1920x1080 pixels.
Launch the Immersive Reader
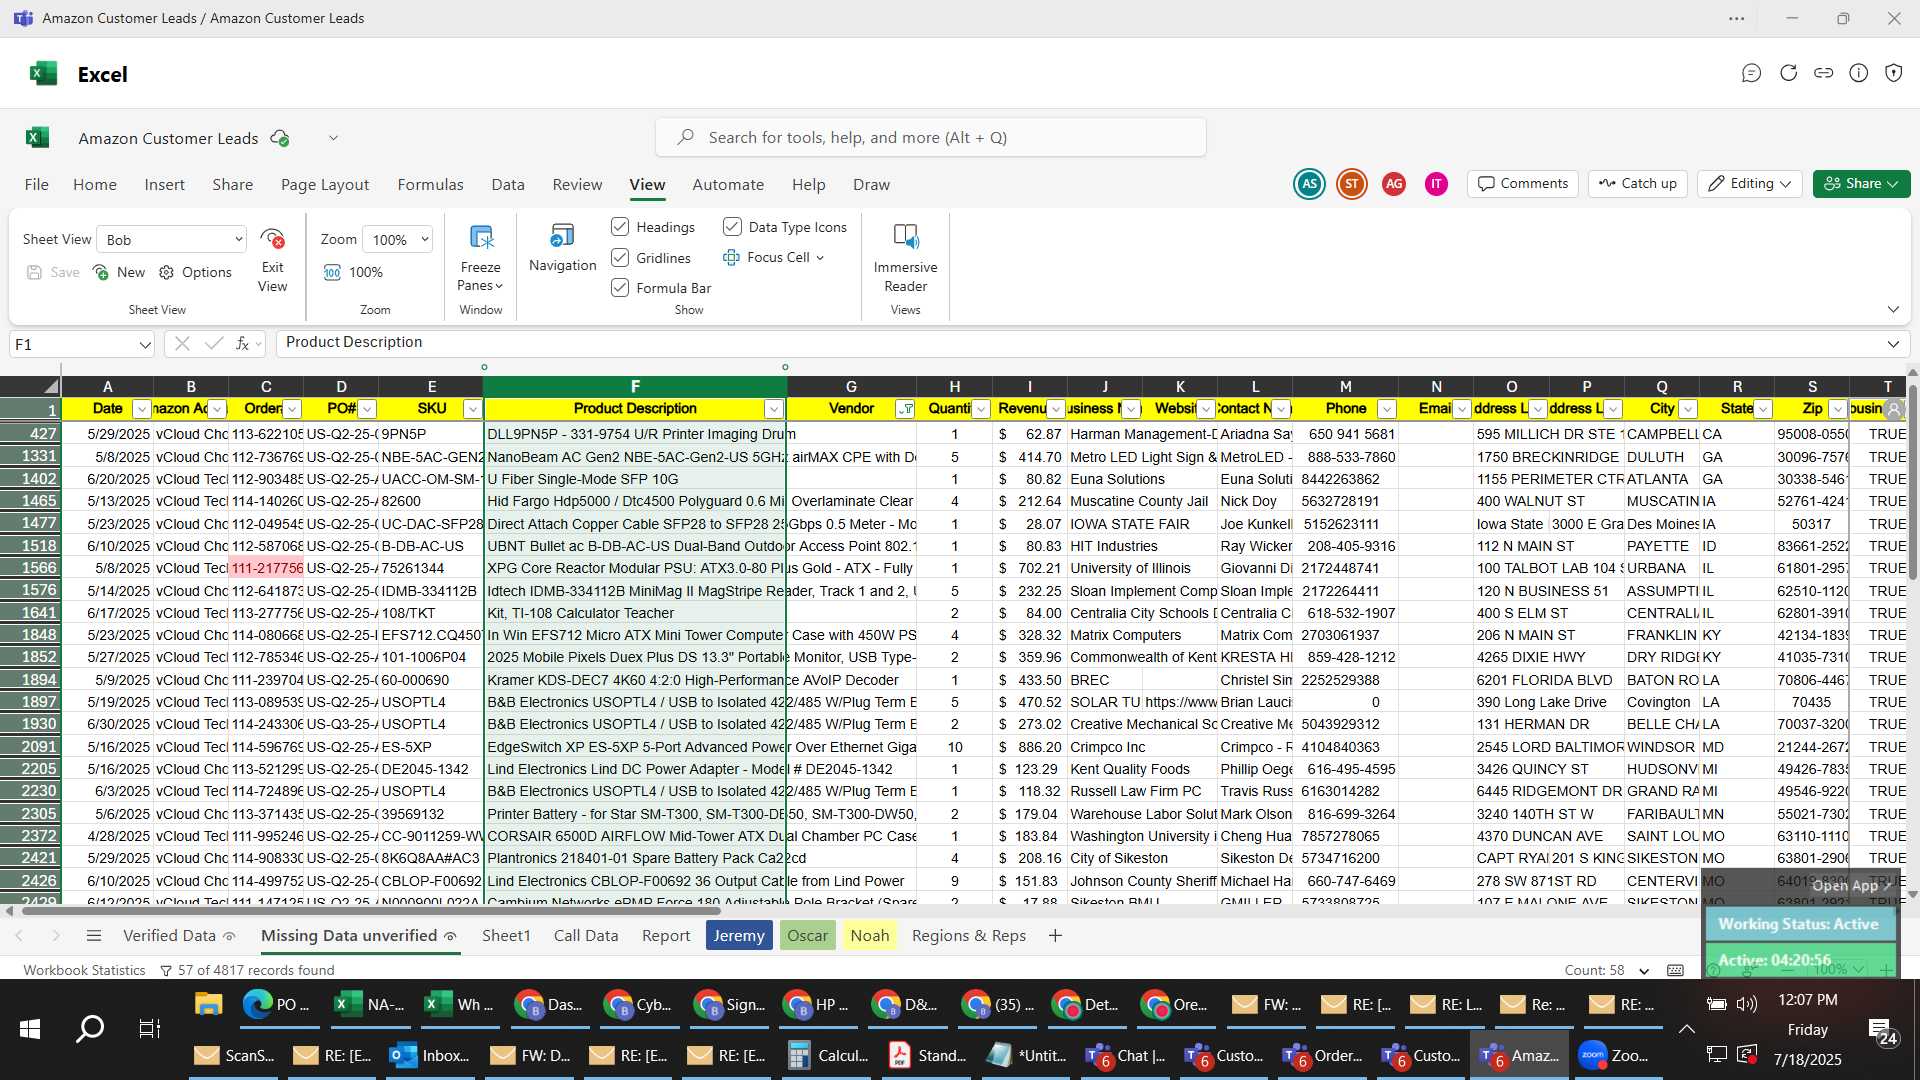905,237
